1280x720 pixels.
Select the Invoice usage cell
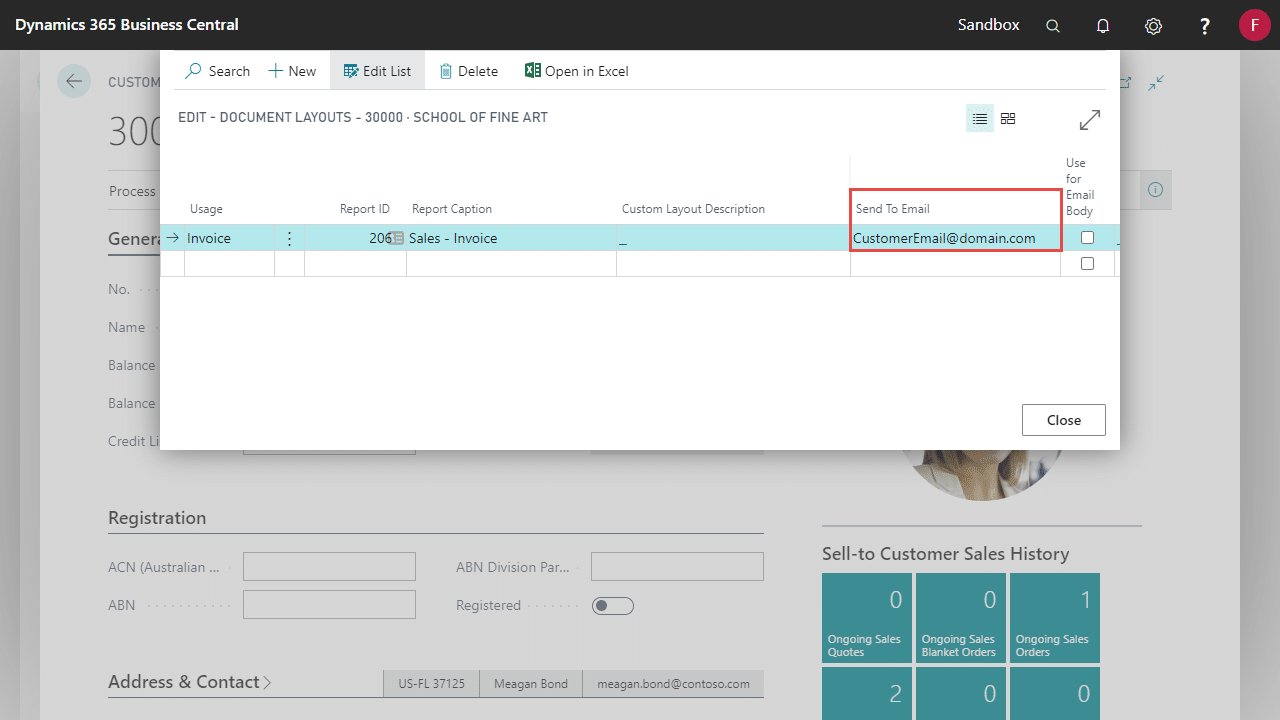coord(229,238)
